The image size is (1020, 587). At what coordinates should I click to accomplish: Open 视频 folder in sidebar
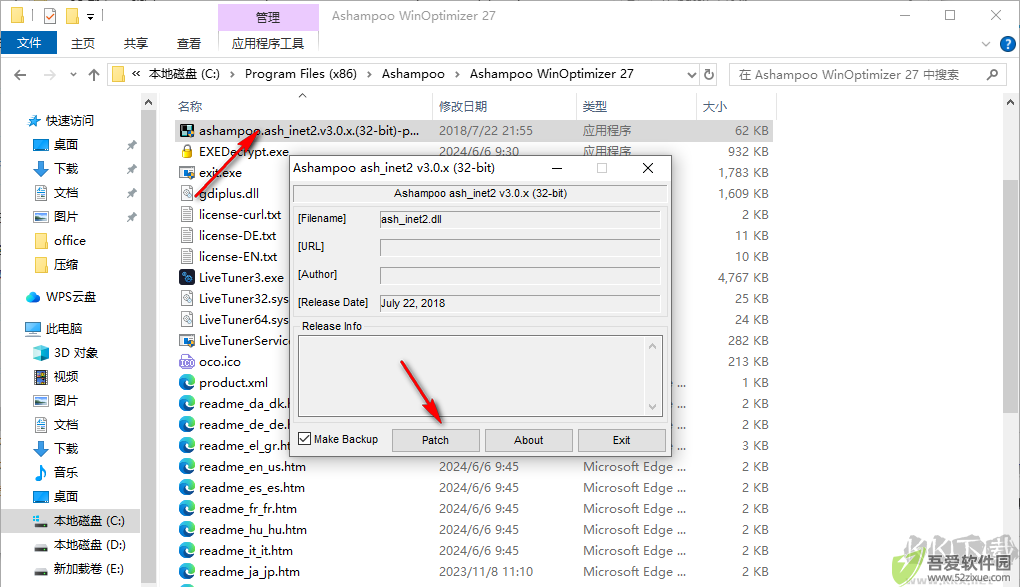(66, 377)
